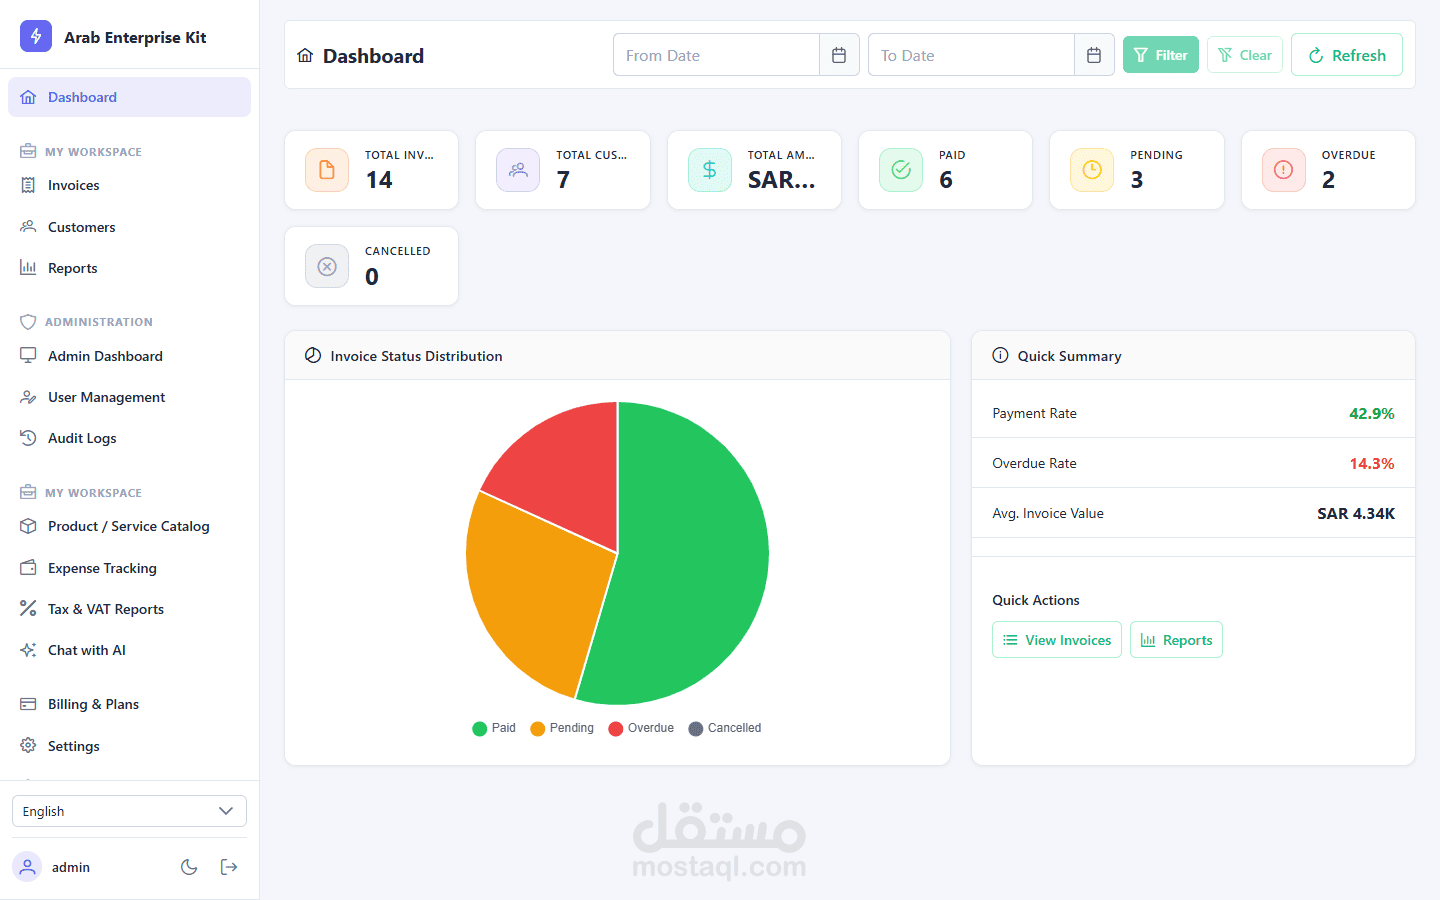Click the Cancelled X-circle icon
Viewport: 1440px width, 900px height.
(x=327, y=266)
